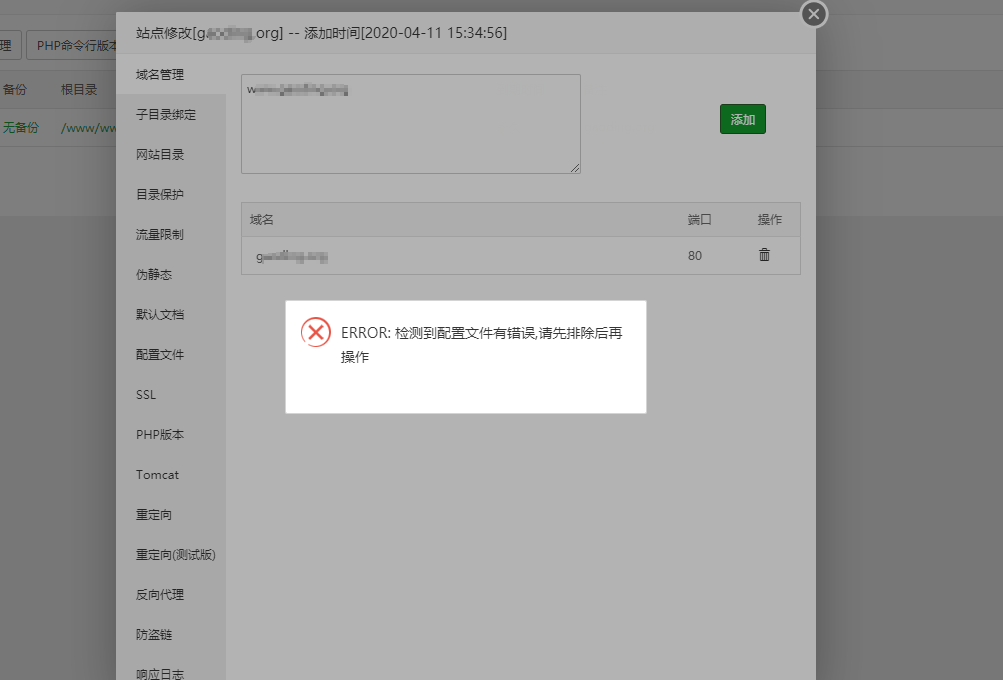Click the /www root path in background

coord(88,128)
